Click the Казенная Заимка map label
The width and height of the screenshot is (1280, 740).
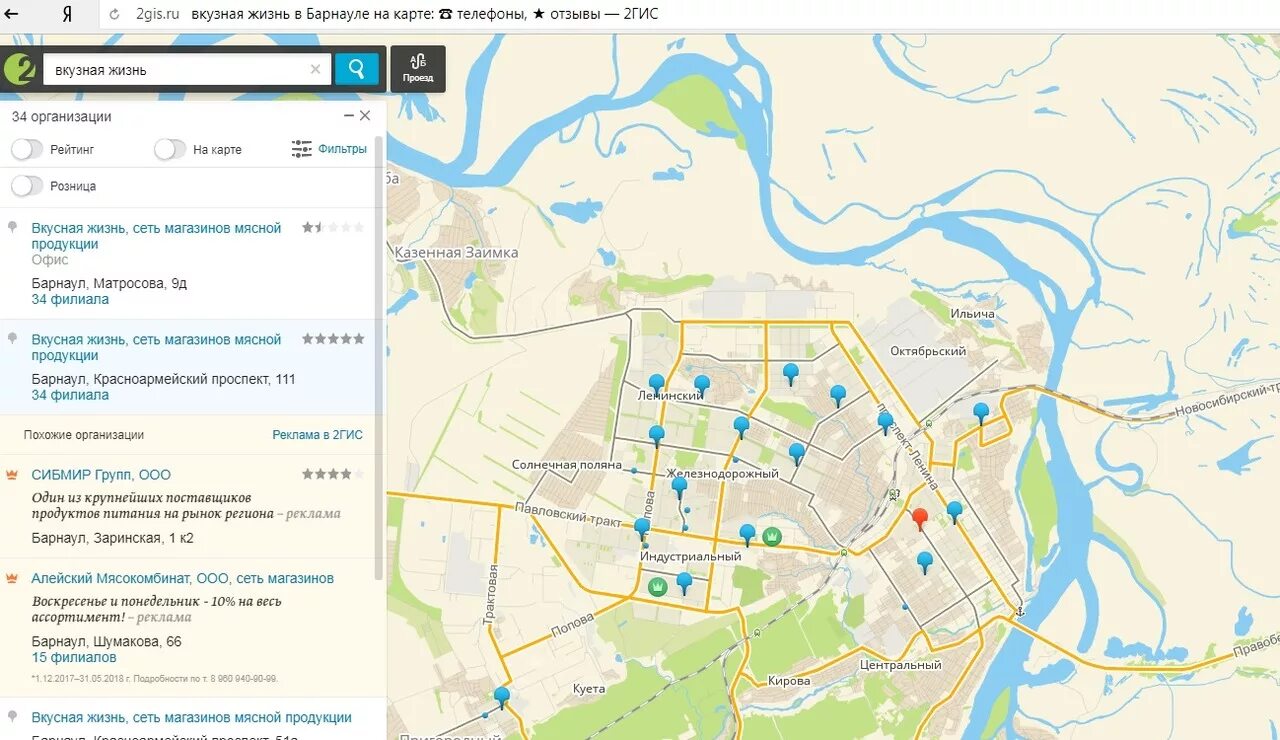click(x=456, y=253)
